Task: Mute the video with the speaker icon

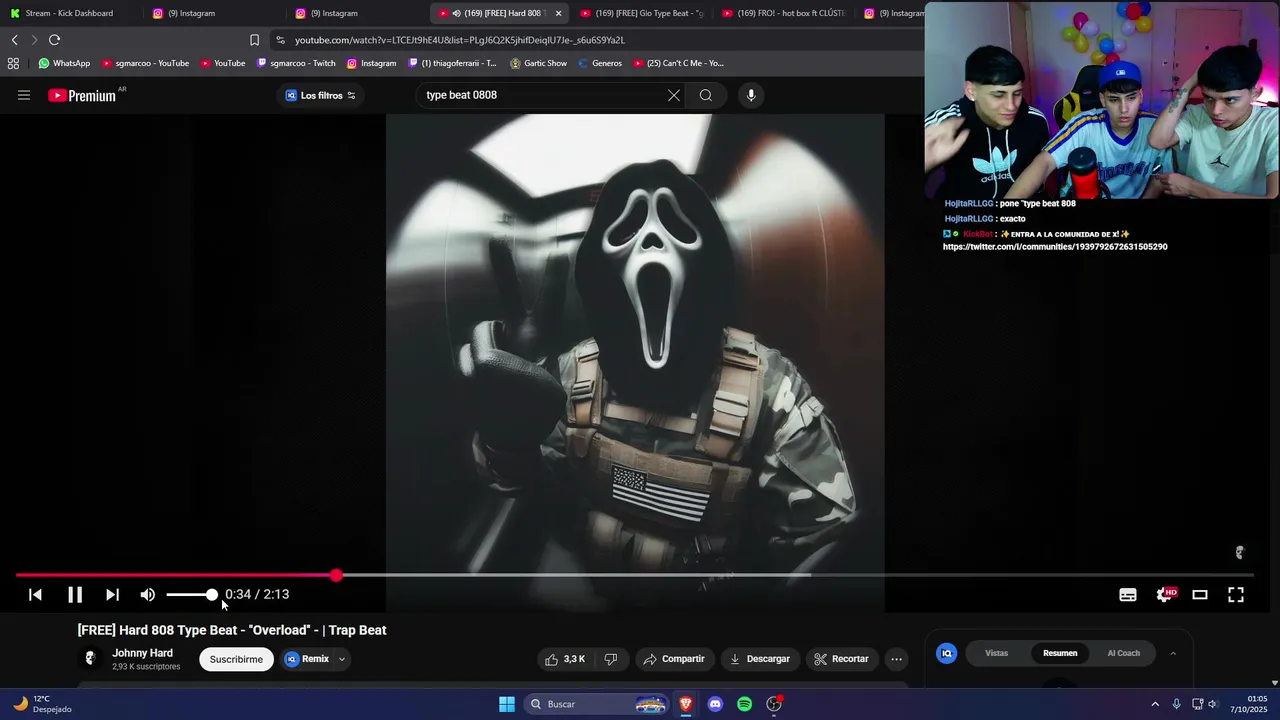Action: coord(148,595)
